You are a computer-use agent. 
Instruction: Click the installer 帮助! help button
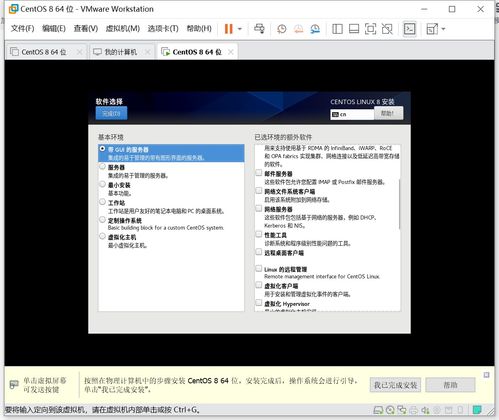pos(388,113)
